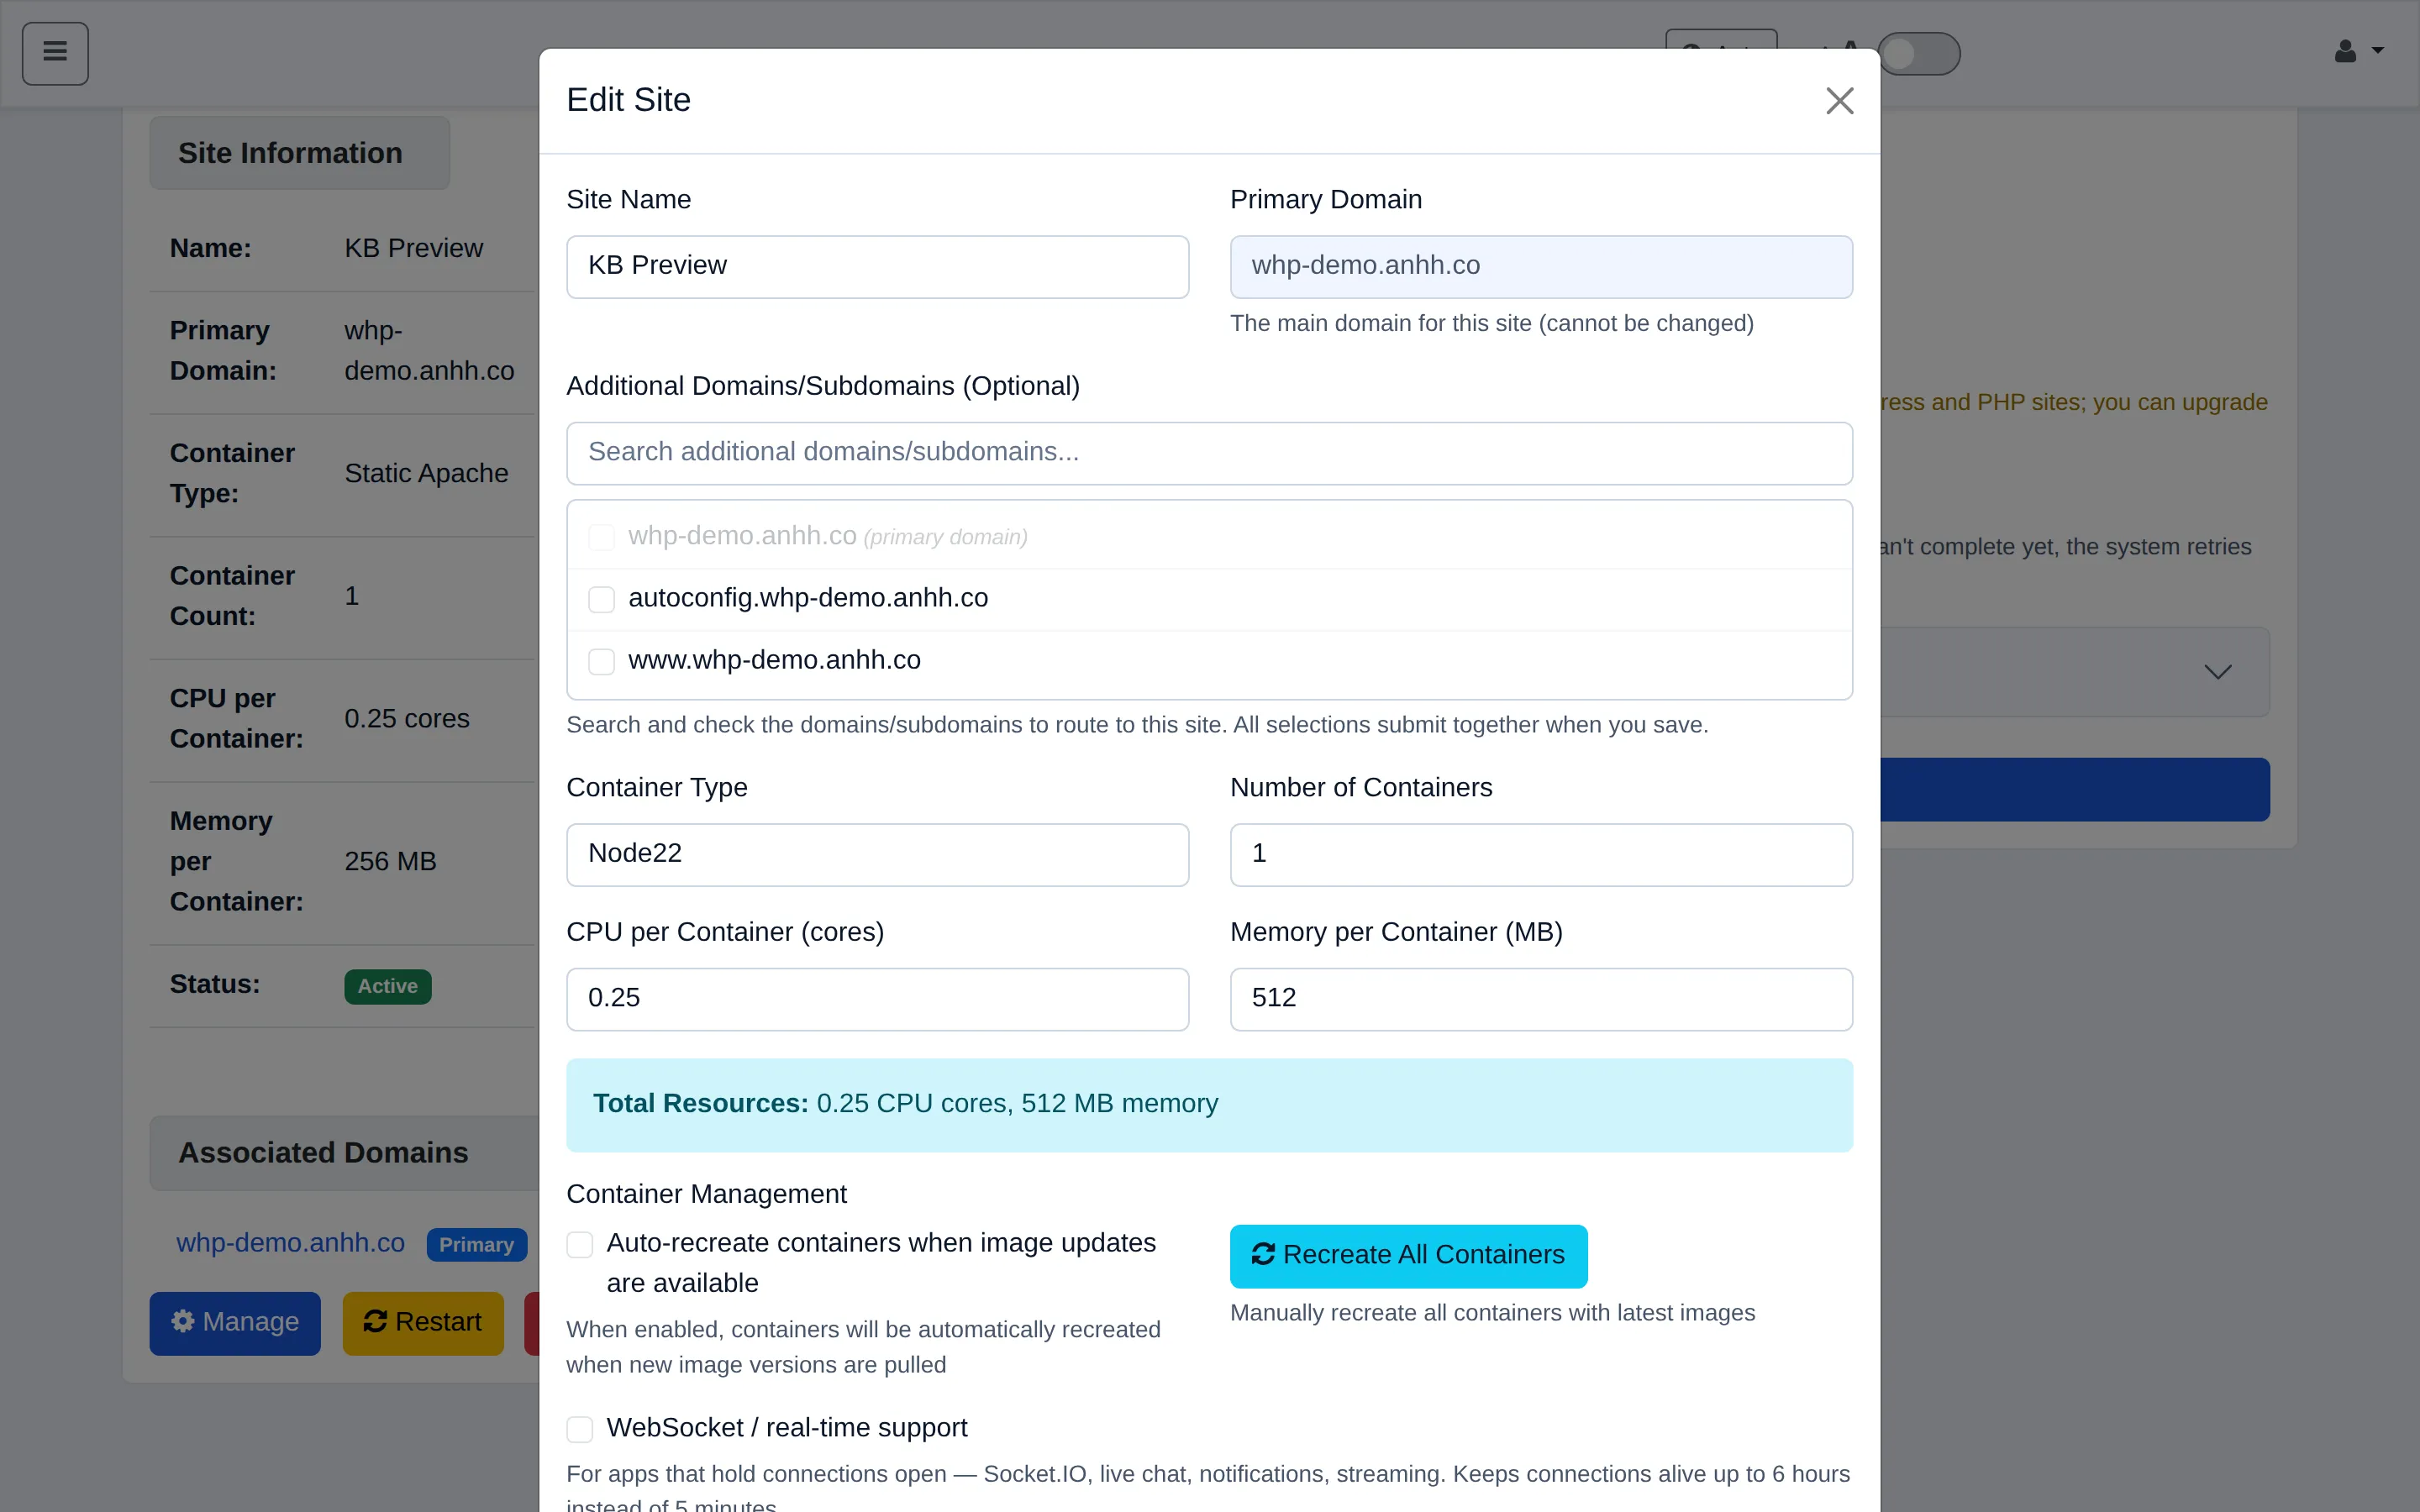Open the Container Type dropdown

point(877,854)
